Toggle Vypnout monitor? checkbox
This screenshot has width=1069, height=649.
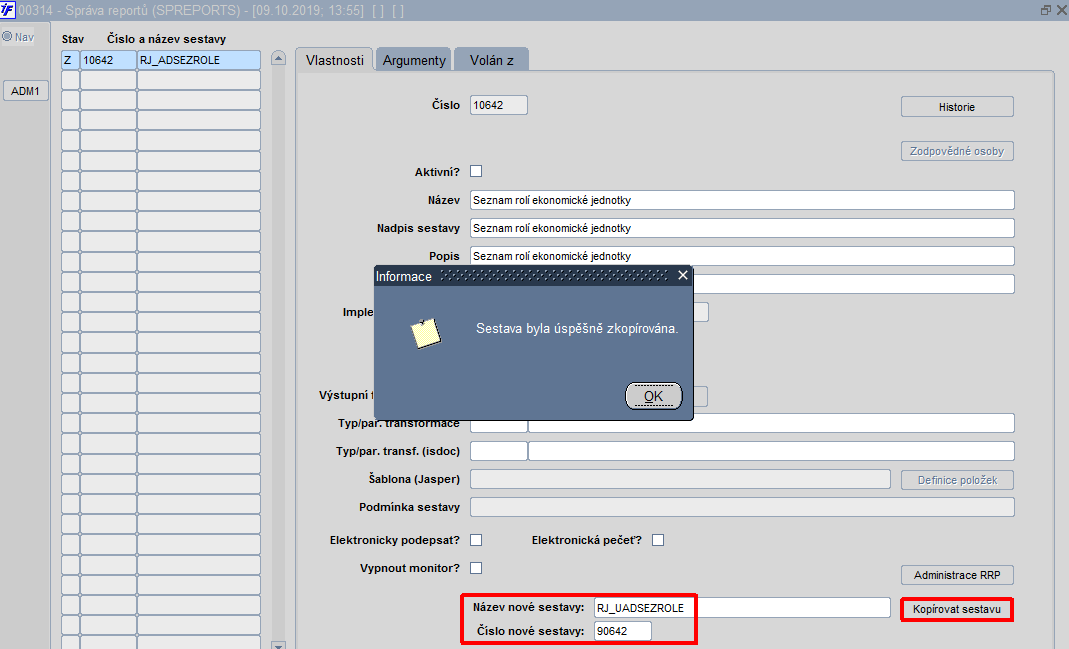click(x=476, y=568)
